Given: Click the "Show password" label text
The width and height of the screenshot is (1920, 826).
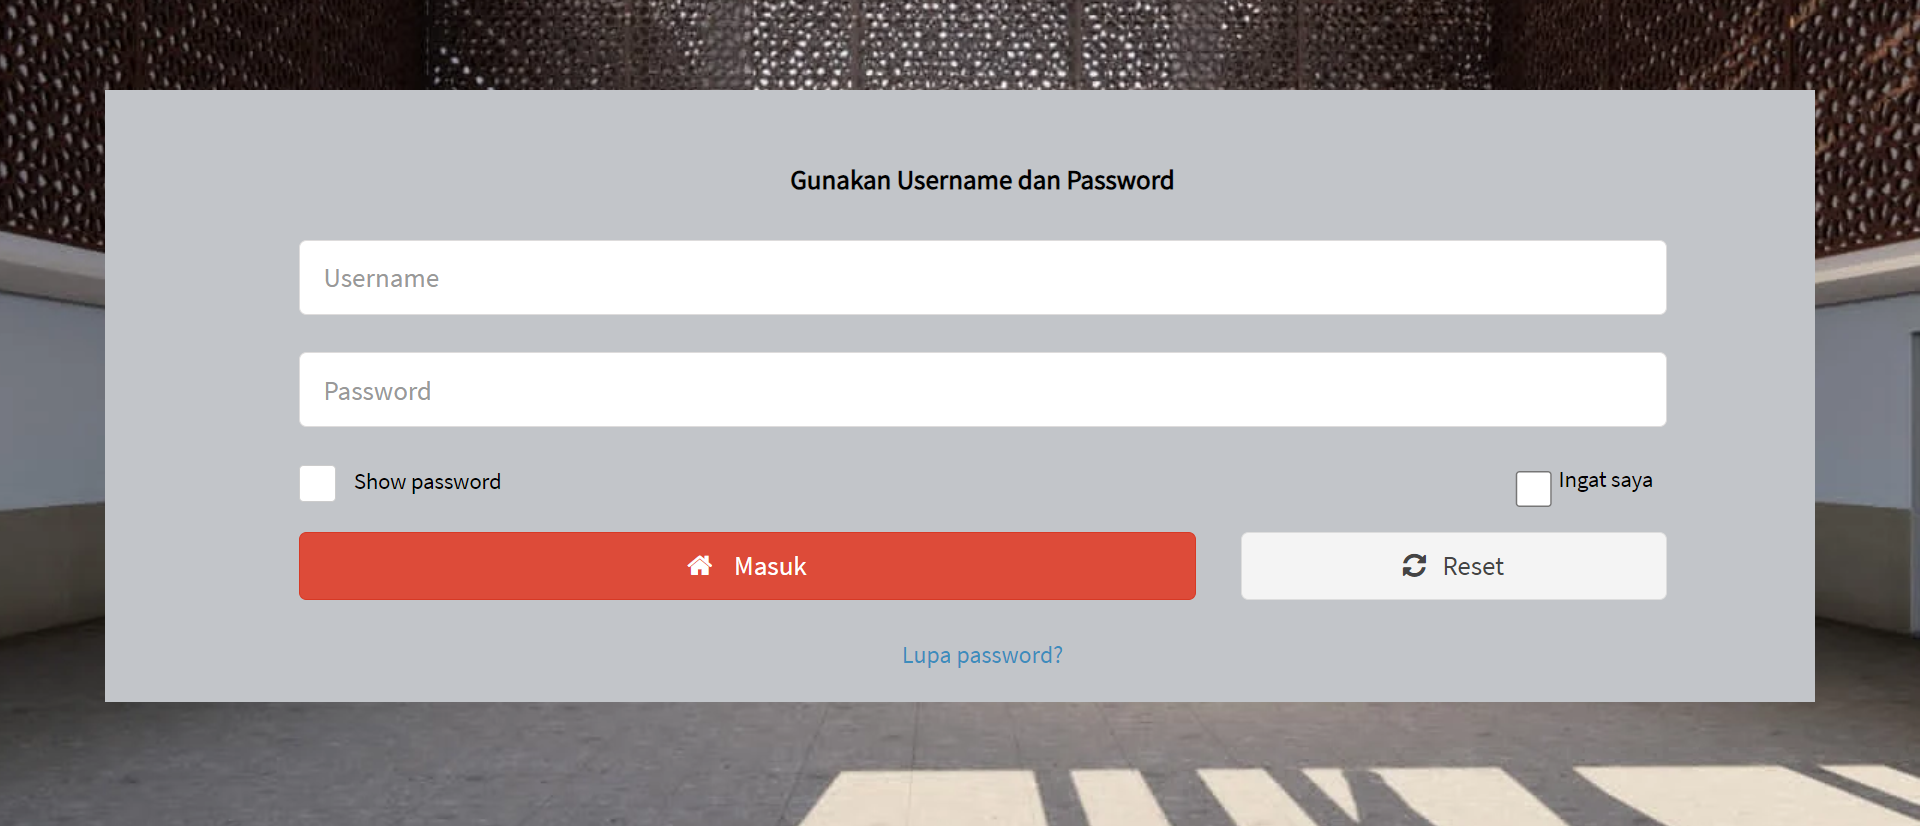Looking at the screenshot, I should pos(427,482).
